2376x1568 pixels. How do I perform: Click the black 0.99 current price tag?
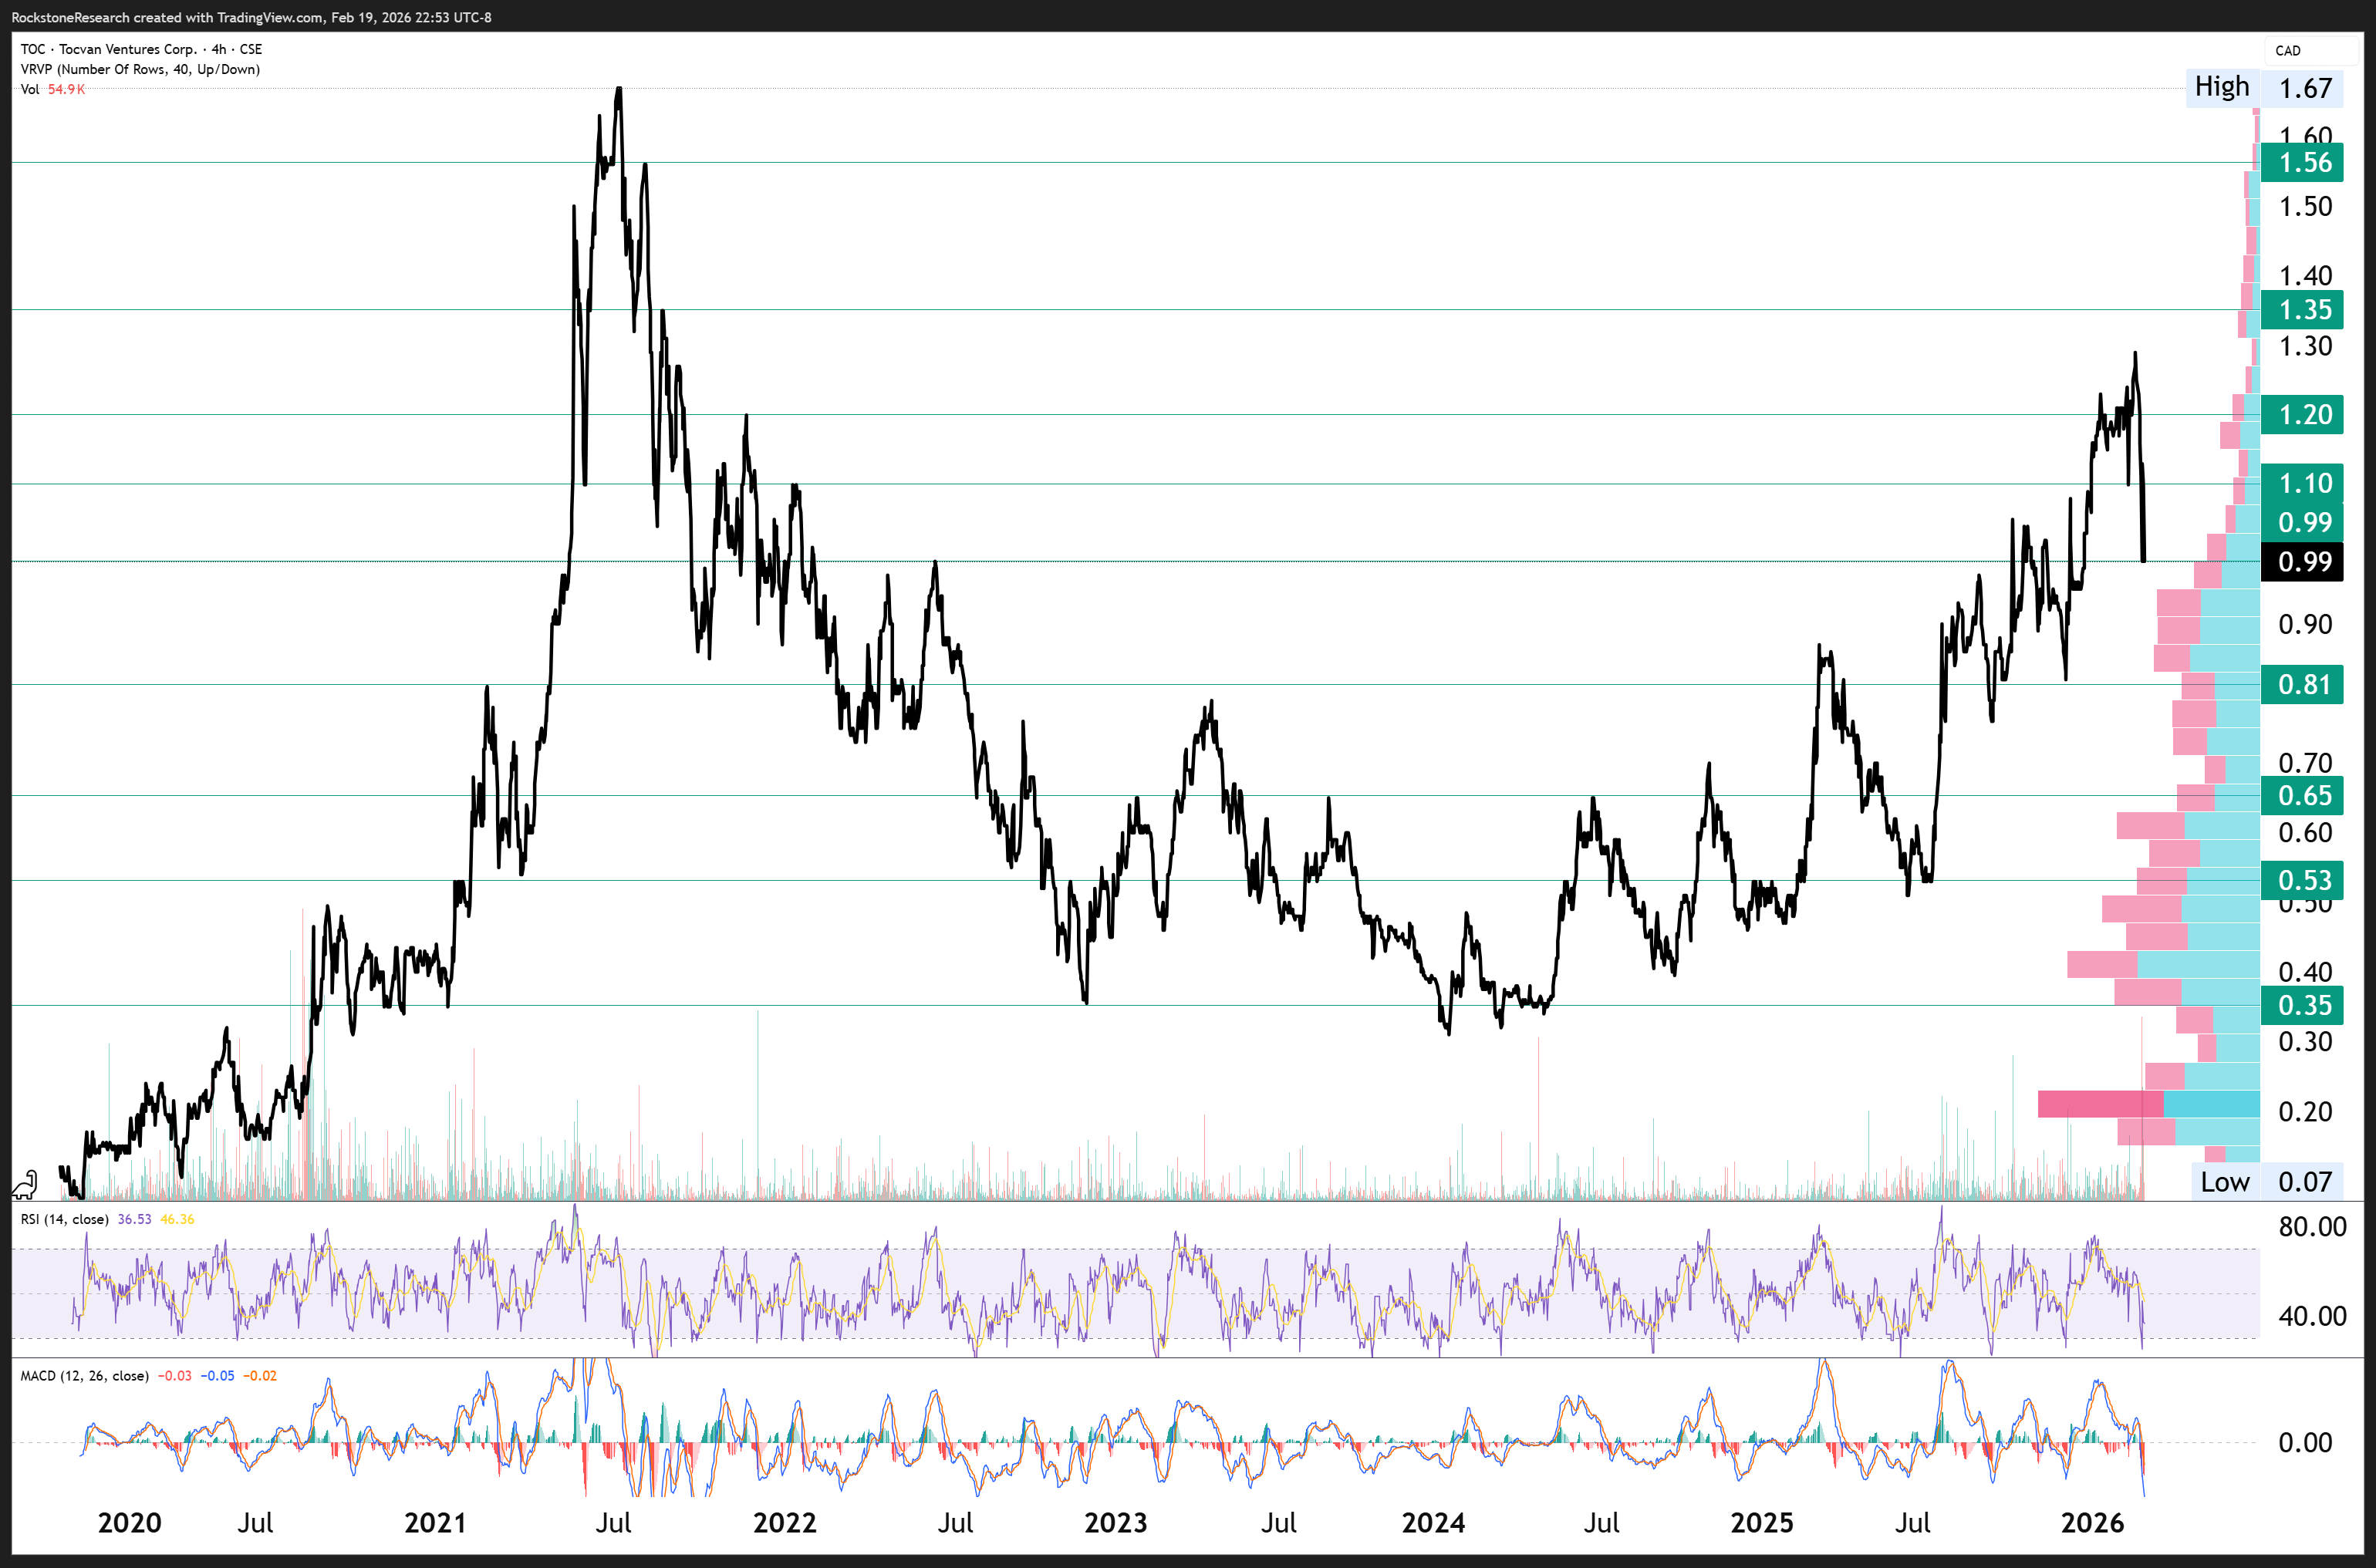tap(2302, 562)
